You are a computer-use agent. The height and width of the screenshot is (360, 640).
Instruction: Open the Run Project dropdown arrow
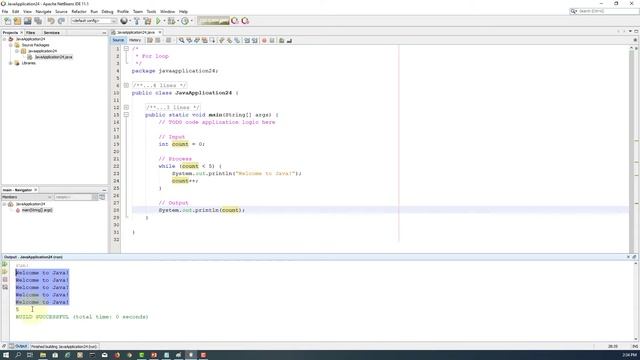coord(164,21)
